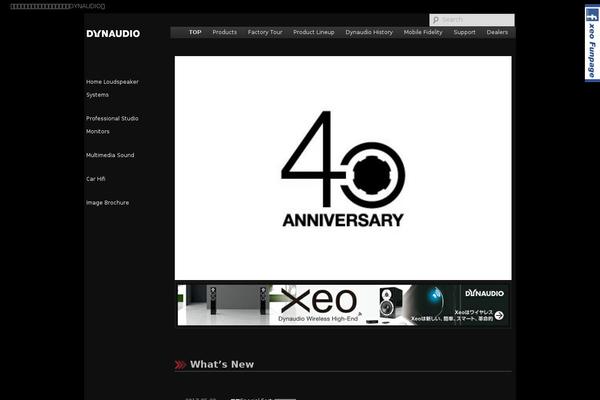The image size is (600, 400).
Task: Click the 40 Anniversary hero image
Action: click(x=343, y=168)
